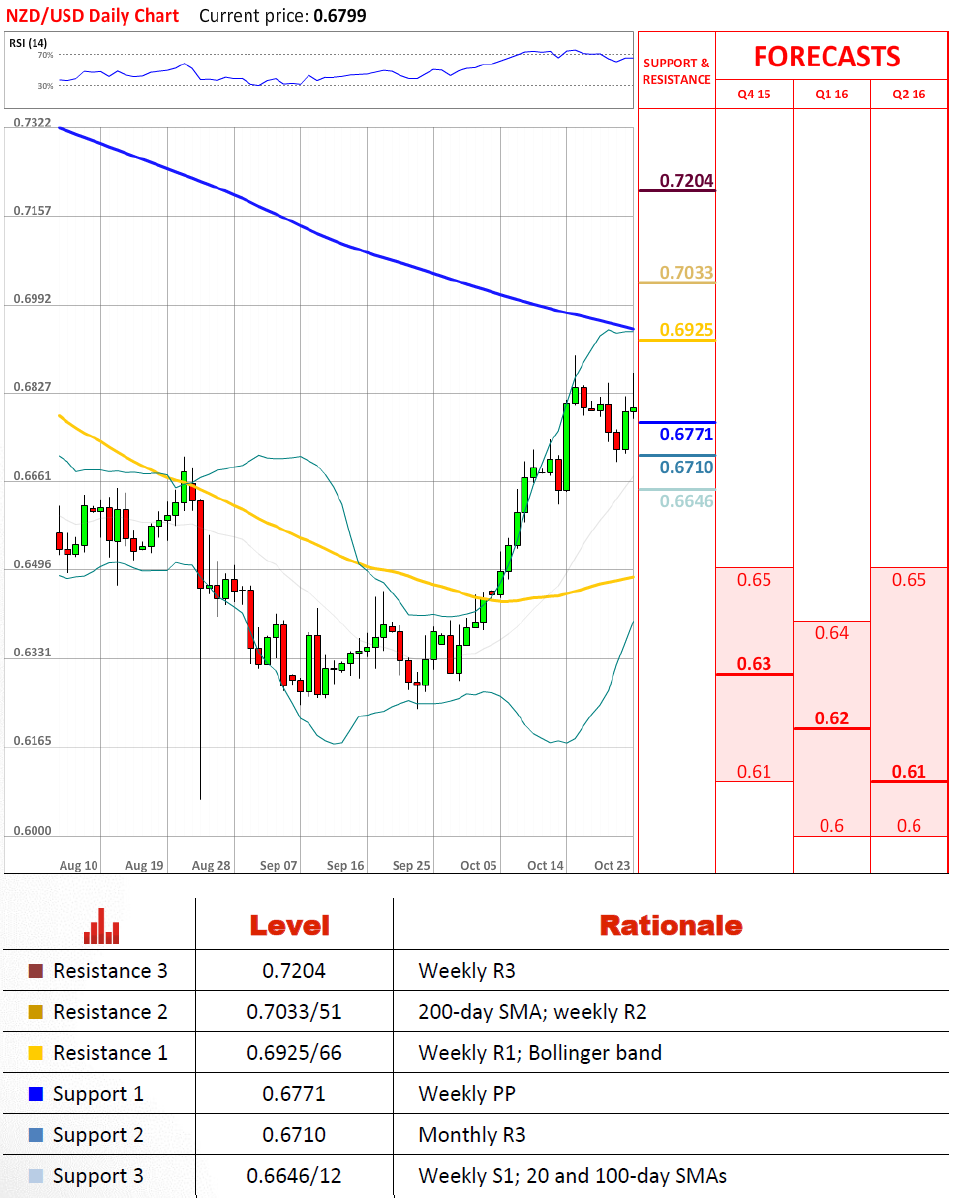The width and height of the screenshot is (961, 1198).
Task: Click the red bar chart icon
Action: pos(102,926)
